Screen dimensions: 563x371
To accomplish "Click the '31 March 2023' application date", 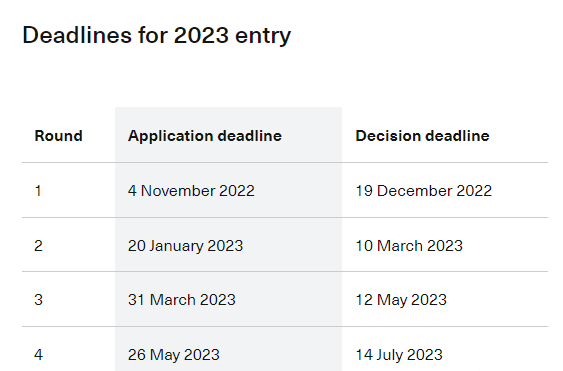I will pos(182,300).
